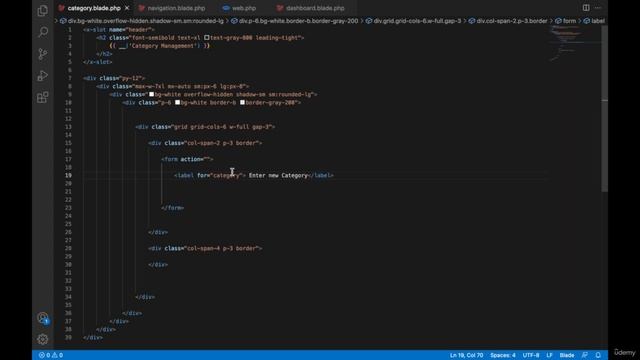Click the Ln 19, Col 70 indicator
The height and width of the screenshot is (360, 640).
pyautogui.click(x=466, y=355)
